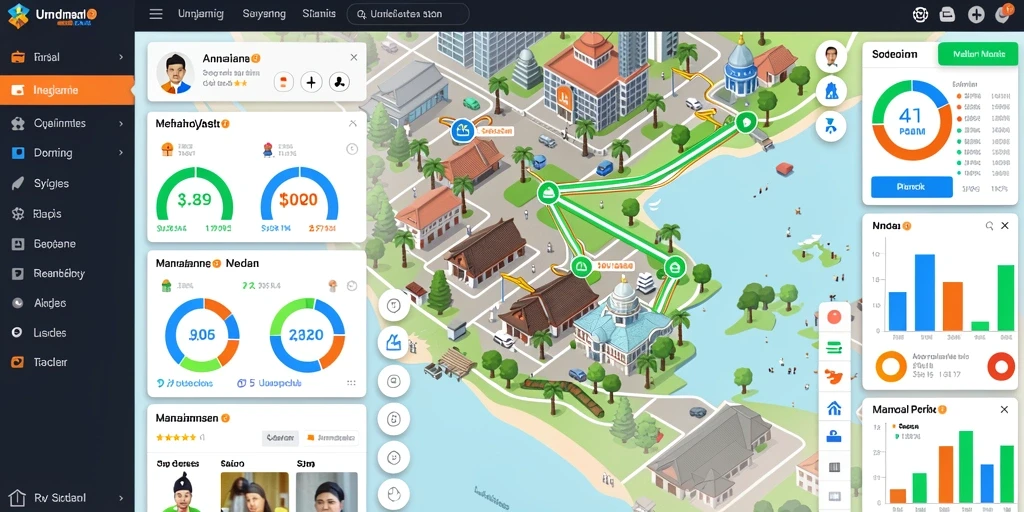Open the Sayarng top menu item
This screenshot has height=512, width=1024.
(264, 14)
